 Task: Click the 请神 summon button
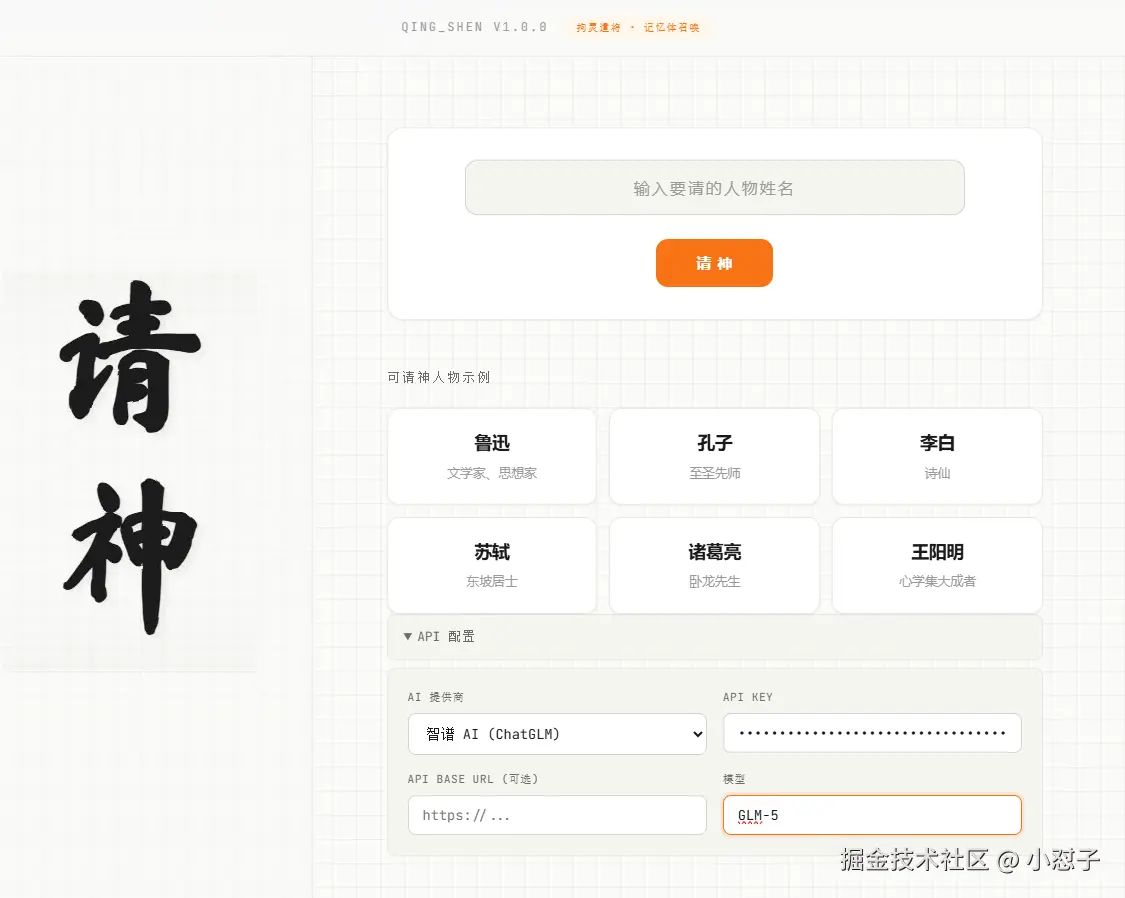point(714,262)
